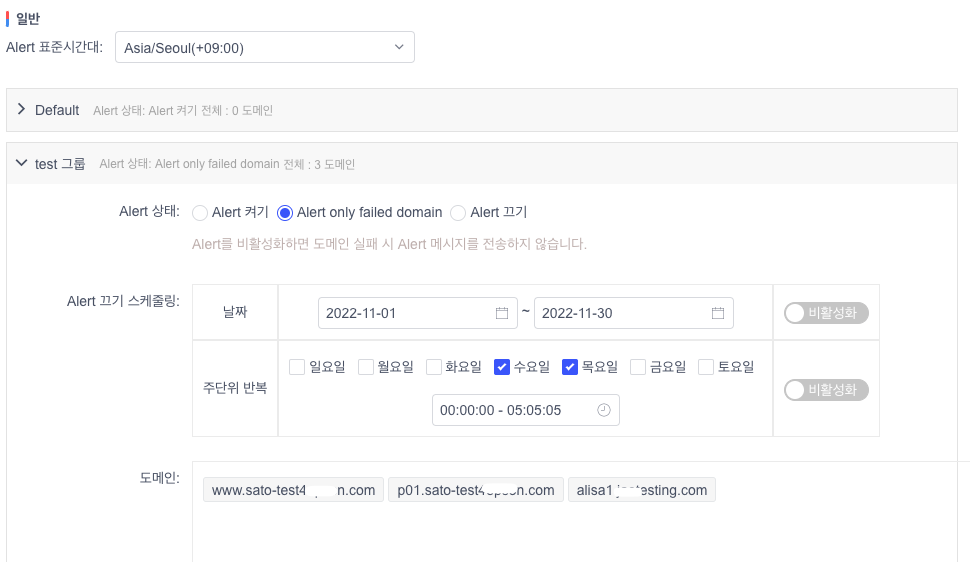Check the 일요일 checkbox
The image size is (970, 562).
pos(297,367)
